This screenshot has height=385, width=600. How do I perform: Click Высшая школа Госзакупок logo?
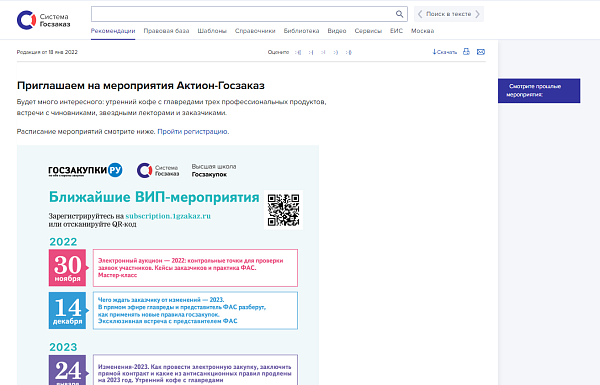click(214, 170)
